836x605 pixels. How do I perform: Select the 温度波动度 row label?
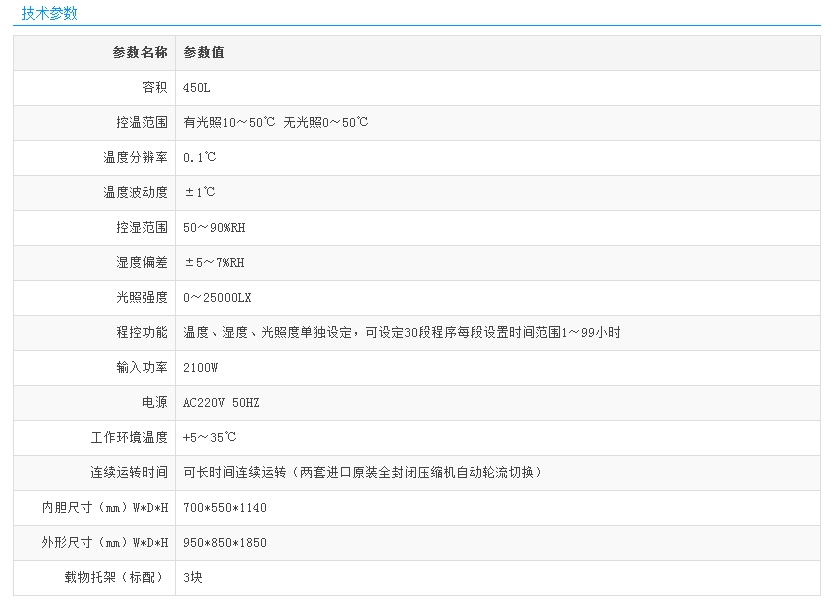(135, 193)
